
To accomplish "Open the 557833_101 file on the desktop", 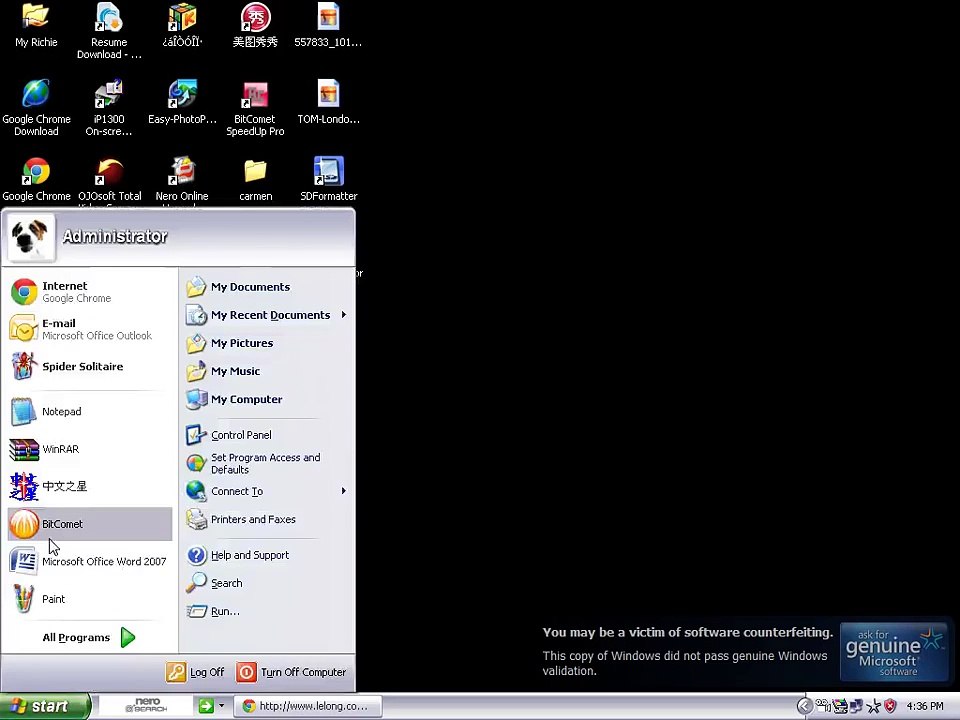I will [x=328, y=26].
